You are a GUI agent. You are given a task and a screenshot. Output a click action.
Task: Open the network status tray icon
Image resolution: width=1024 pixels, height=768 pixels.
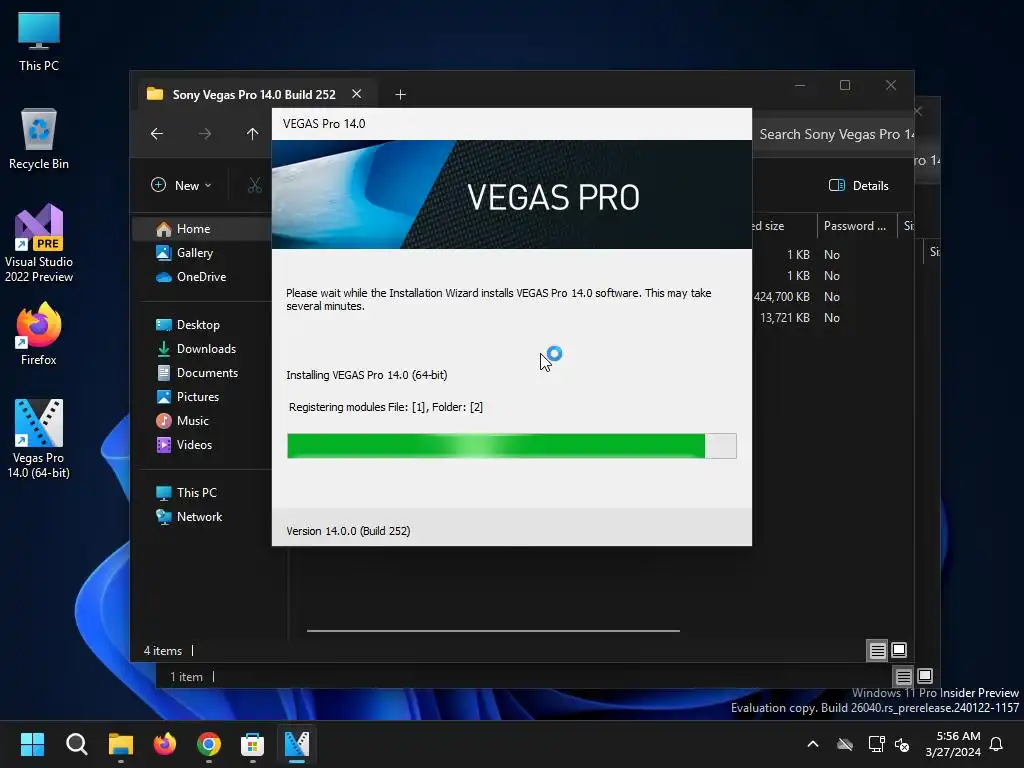click(x=876, y=744)
